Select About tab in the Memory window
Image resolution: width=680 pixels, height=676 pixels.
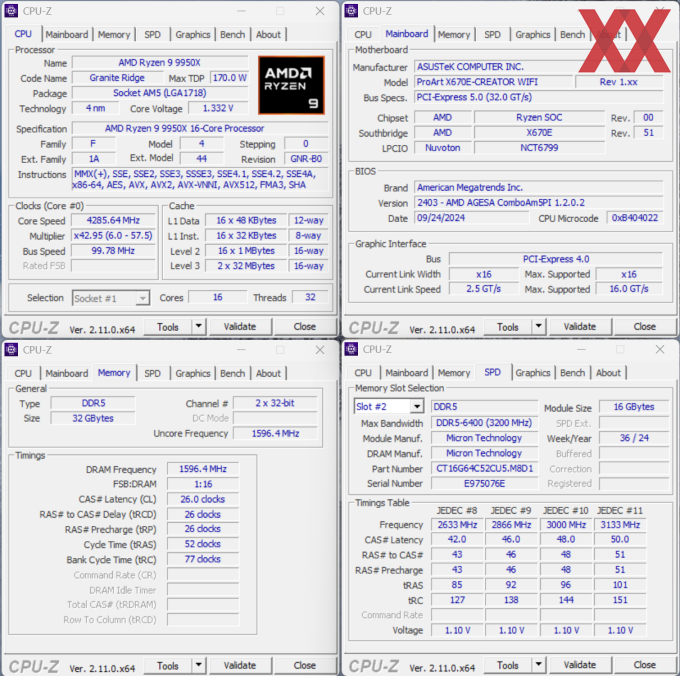point(268,373)
